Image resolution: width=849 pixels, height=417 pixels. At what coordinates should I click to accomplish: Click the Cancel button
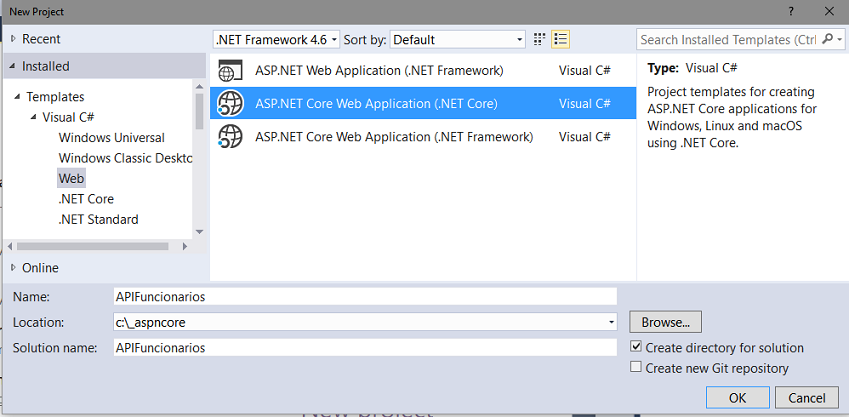(807, 398)
